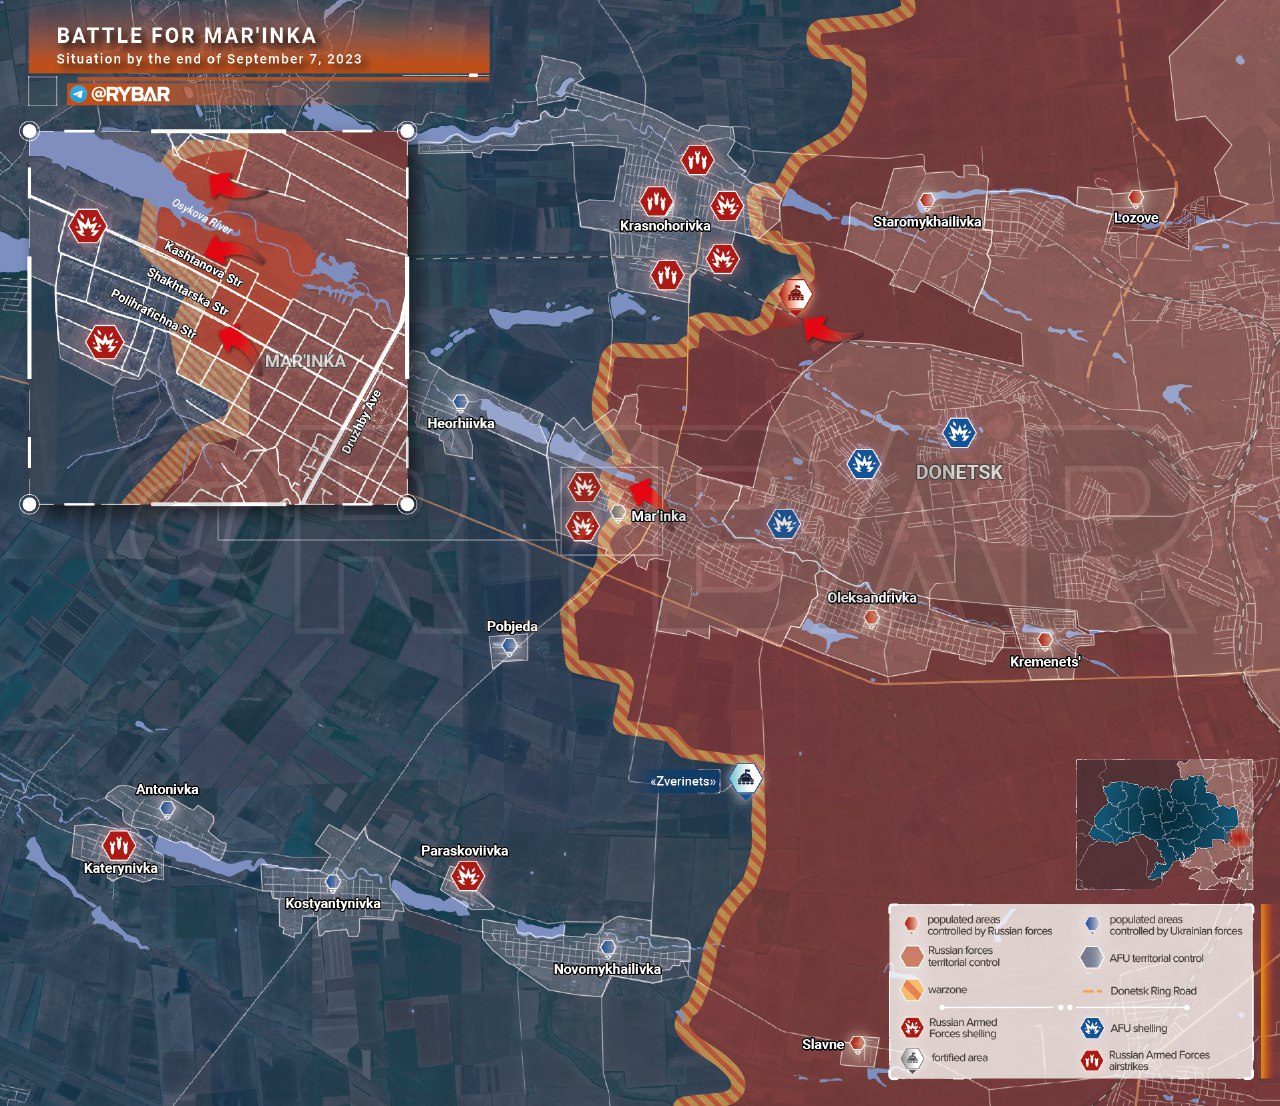Click the legend Russian Armed Forces shelling icon
Screen dimensions: 1280x1106
click(x=911, y=1027)
